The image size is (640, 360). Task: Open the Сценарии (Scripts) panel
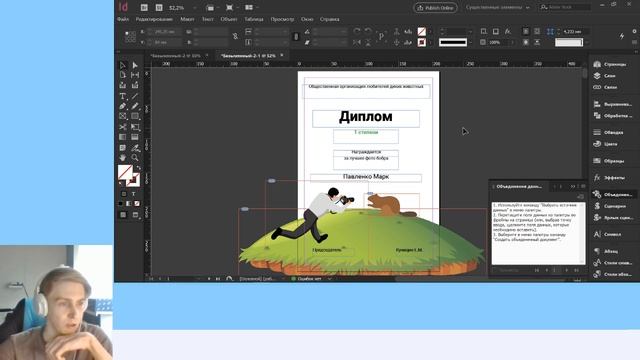tap(611, 206)
